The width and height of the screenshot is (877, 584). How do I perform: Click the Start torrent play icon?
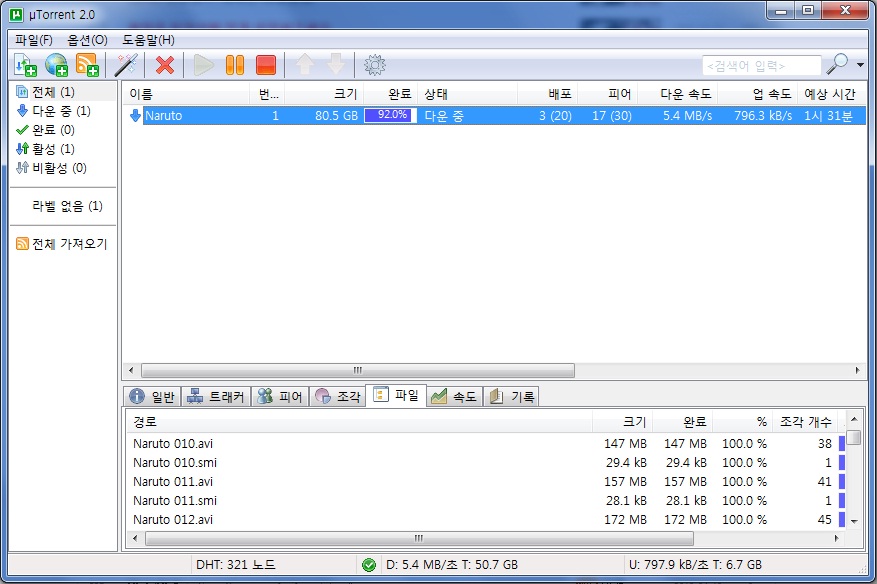coord(204,65)
